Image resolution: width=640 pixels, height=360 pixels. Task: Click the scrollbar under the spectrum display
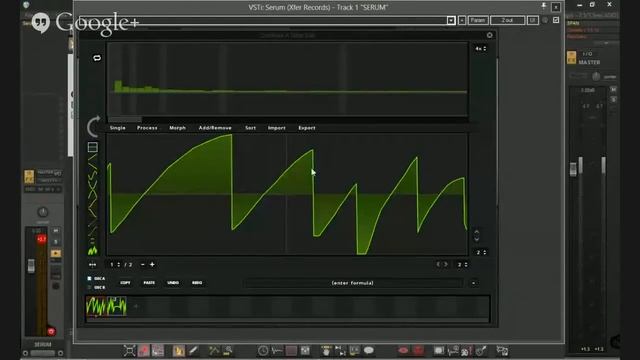[125, 119]
